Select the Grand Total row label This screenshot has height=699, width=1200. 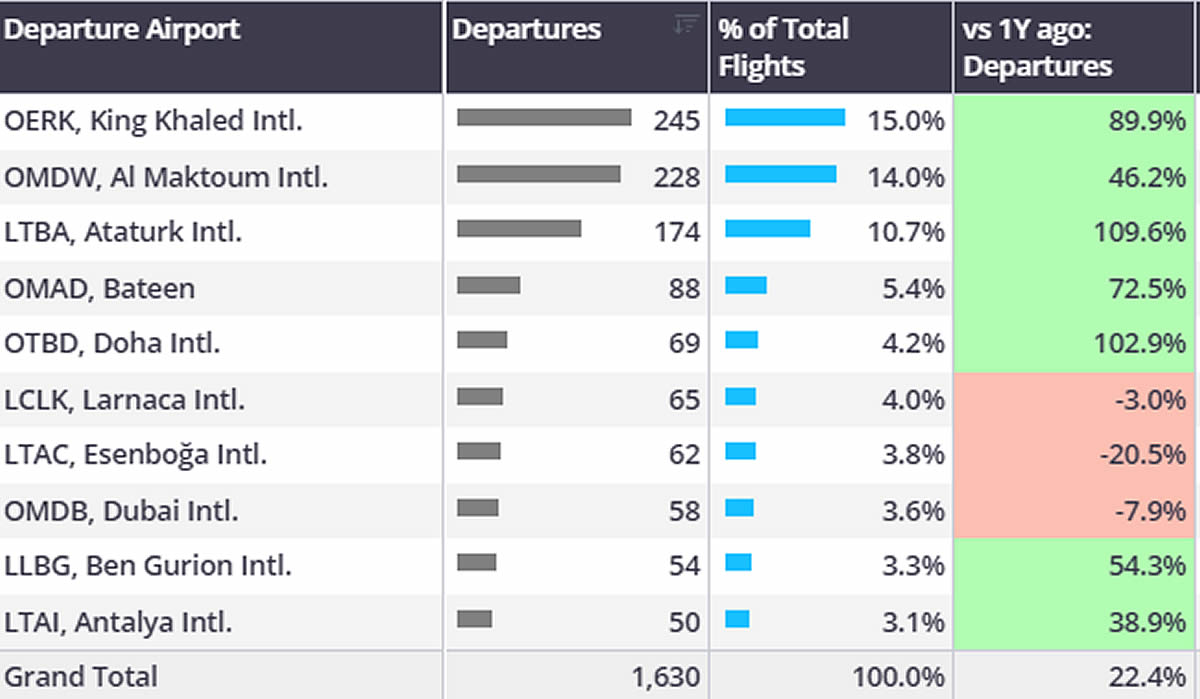pyautogui.click(x=81, y=677)
